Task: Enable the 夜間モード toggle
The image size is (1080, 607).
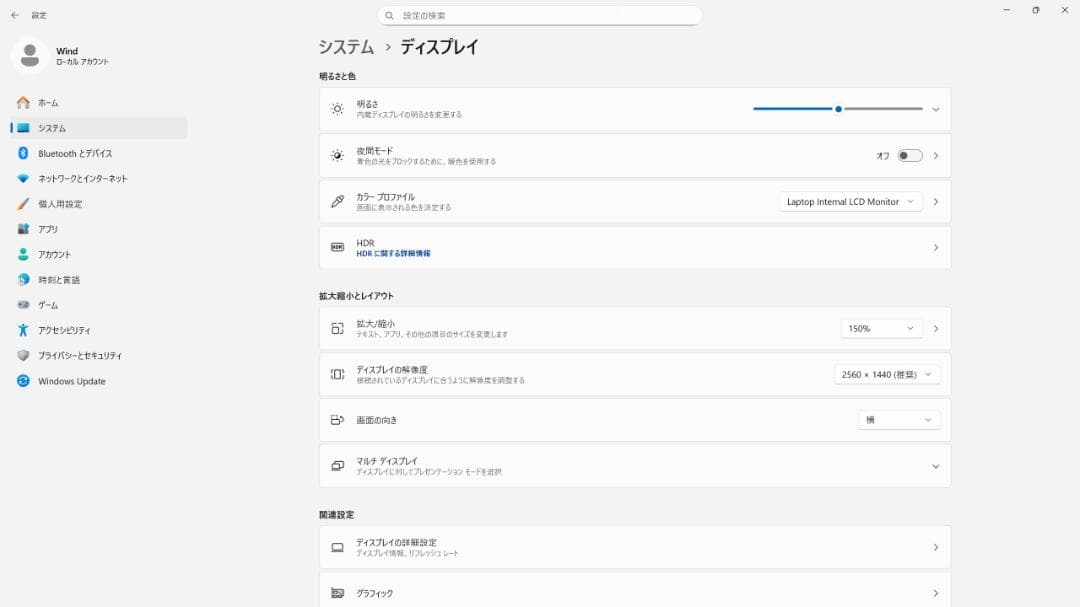Action: (x=911, y=155)
